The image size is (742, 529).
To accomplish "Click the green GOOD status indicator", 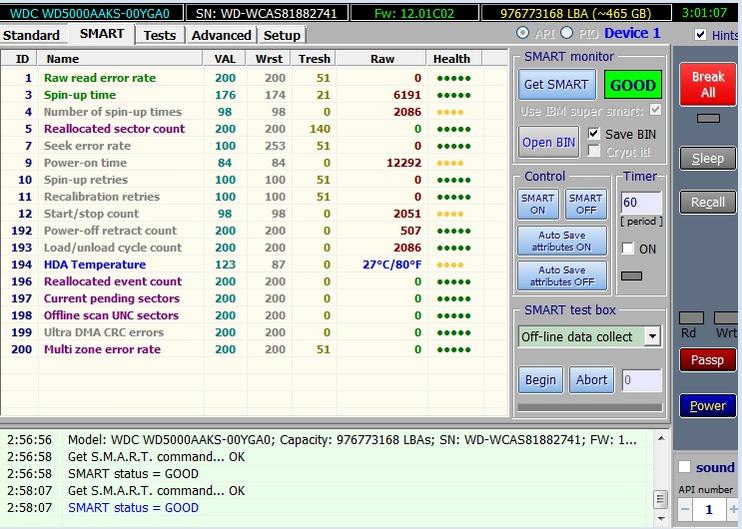I will (633, 85).
